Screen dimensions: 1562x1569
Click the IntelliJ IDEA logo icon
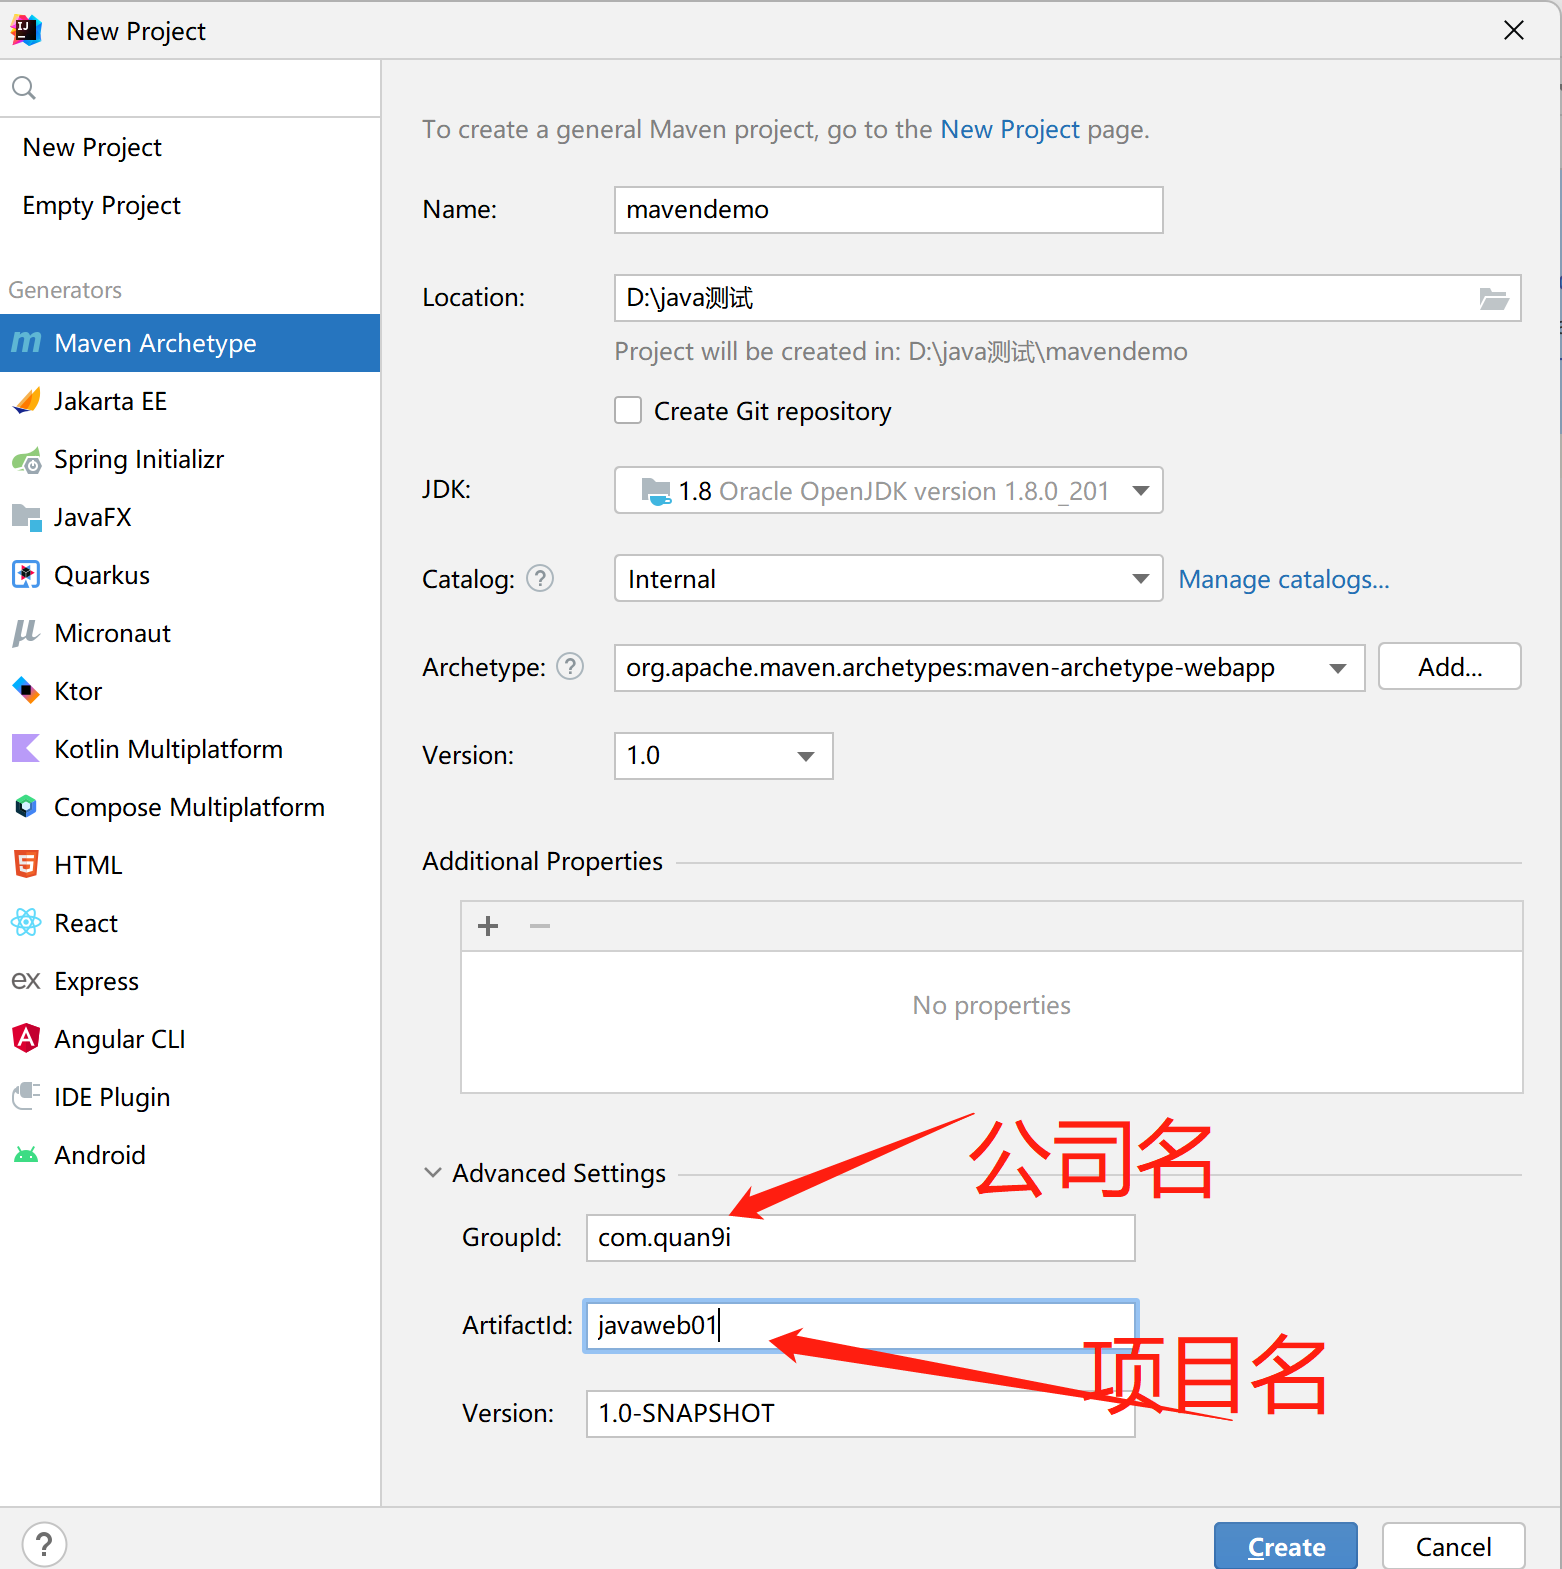(x=26, y=30)
